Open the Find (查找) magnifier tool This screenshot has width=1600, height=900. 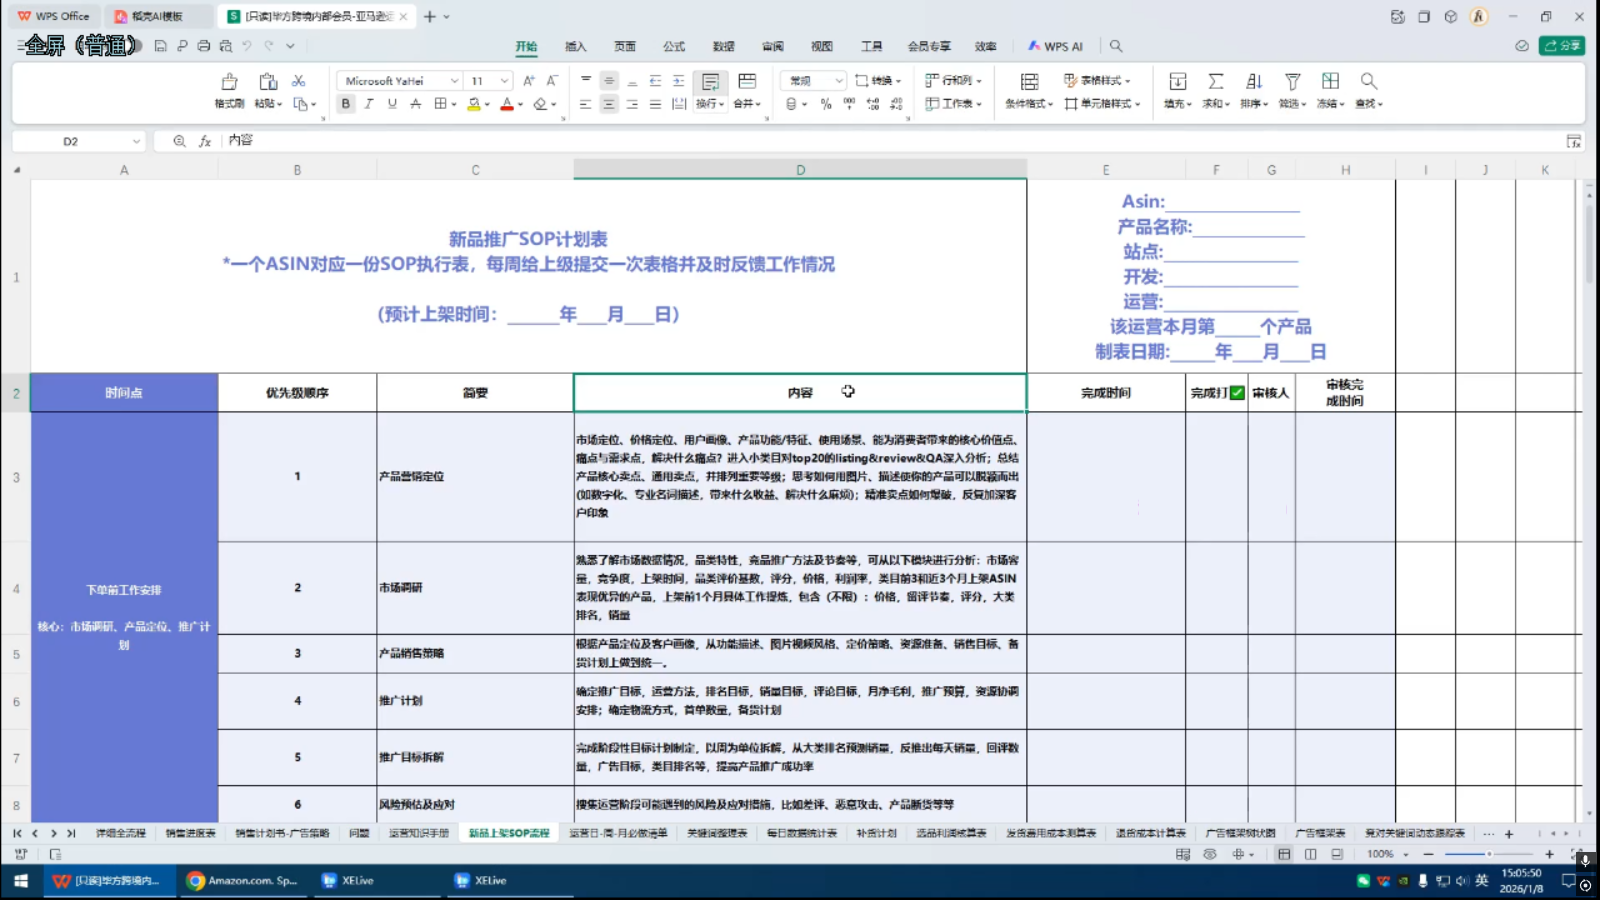click(1368, 82)
